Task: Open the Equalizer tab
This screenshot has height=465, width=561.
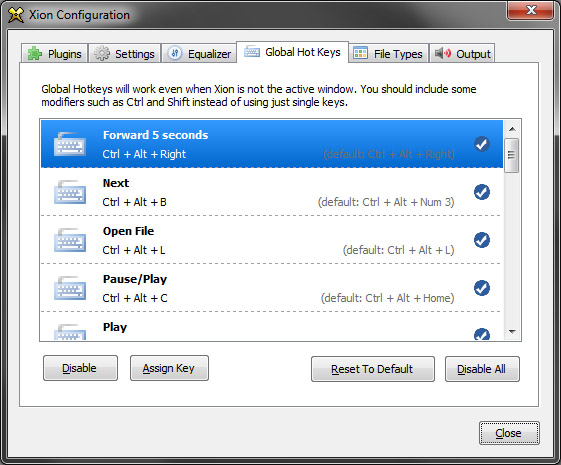Action: (199, 54)
